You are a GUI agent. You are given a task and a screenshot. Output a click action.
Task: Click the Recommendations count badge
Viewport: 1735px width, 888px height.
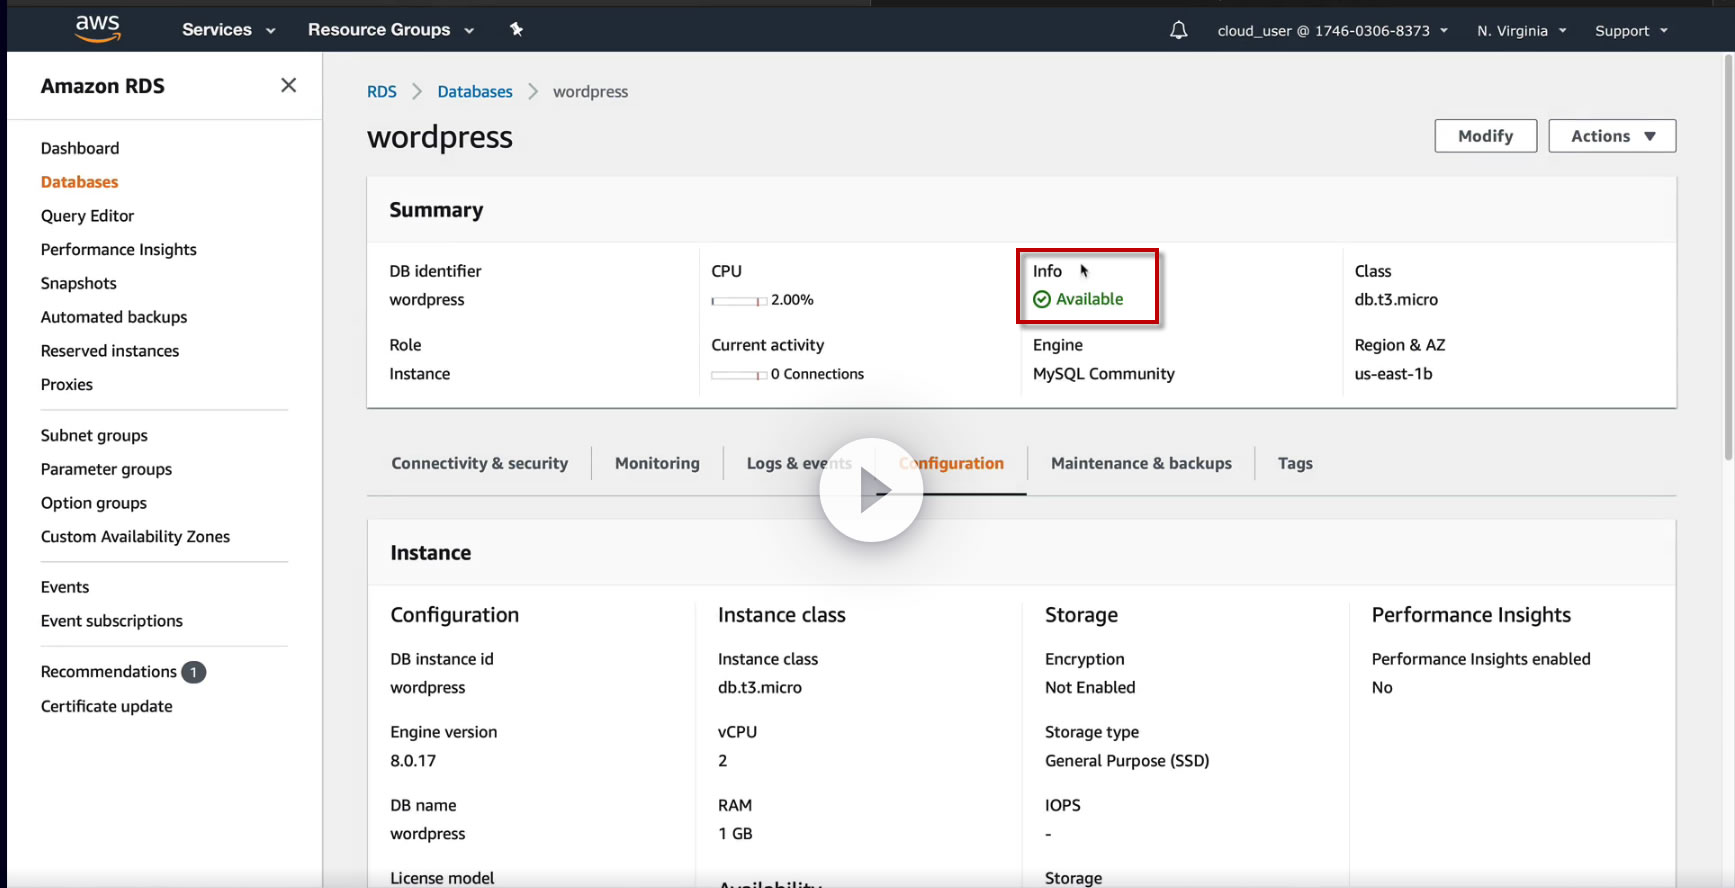(194, 672)
